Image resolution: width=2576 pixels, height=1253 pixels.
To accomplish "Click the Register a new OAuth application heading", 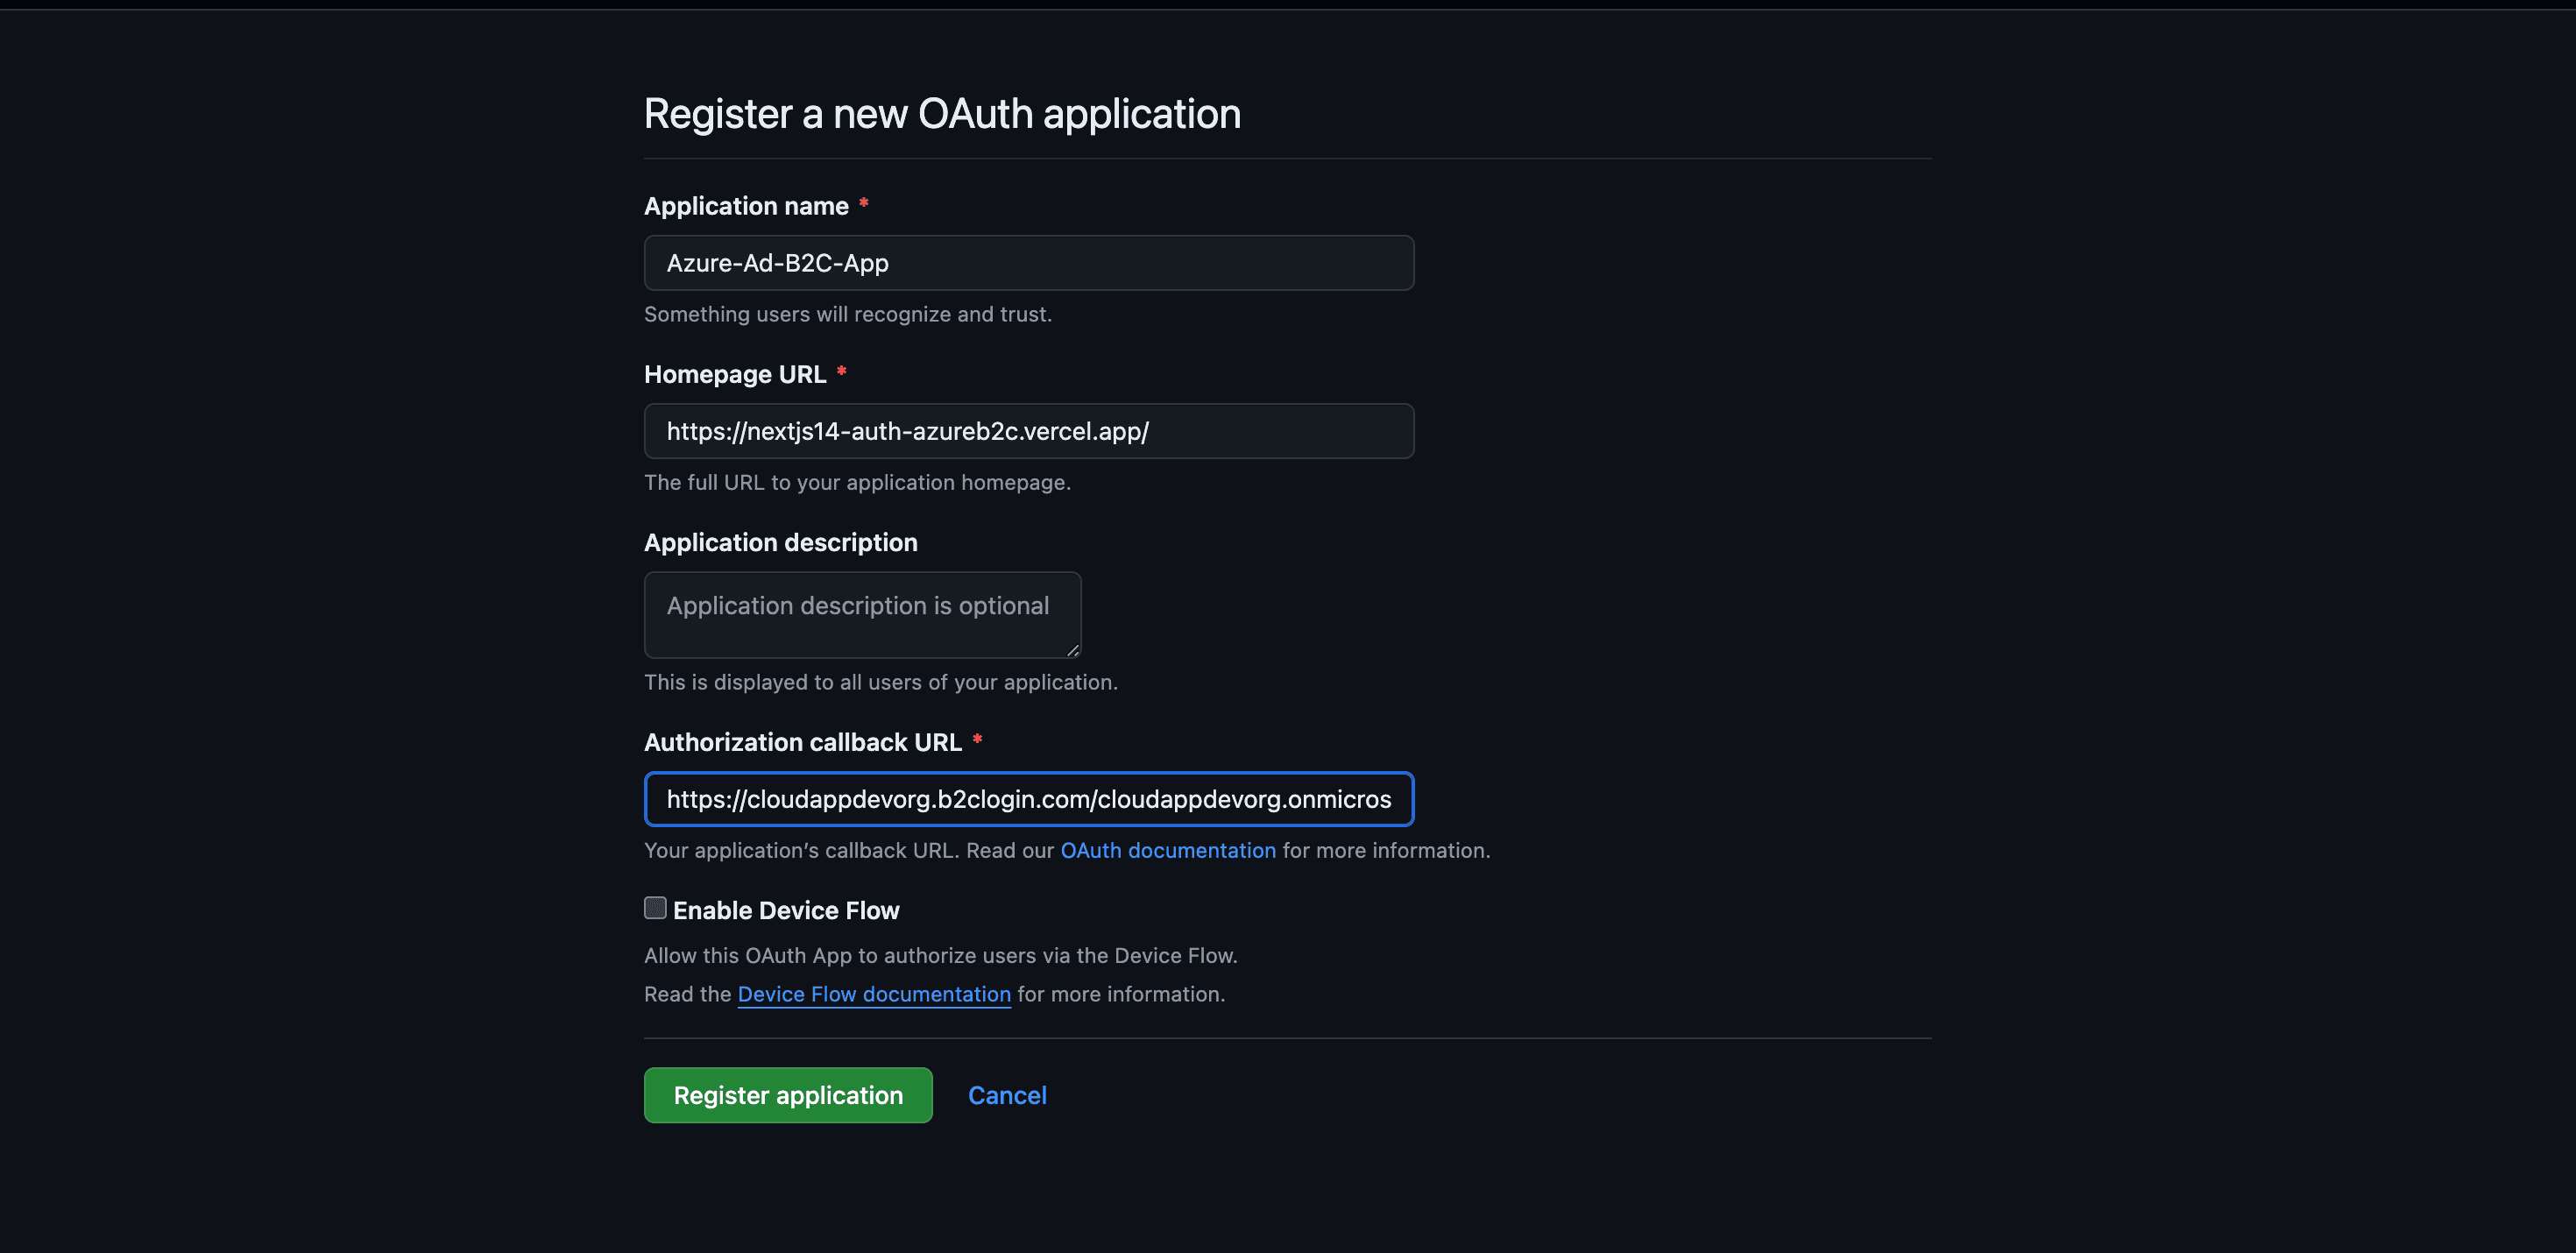I will tap(942, 114).
